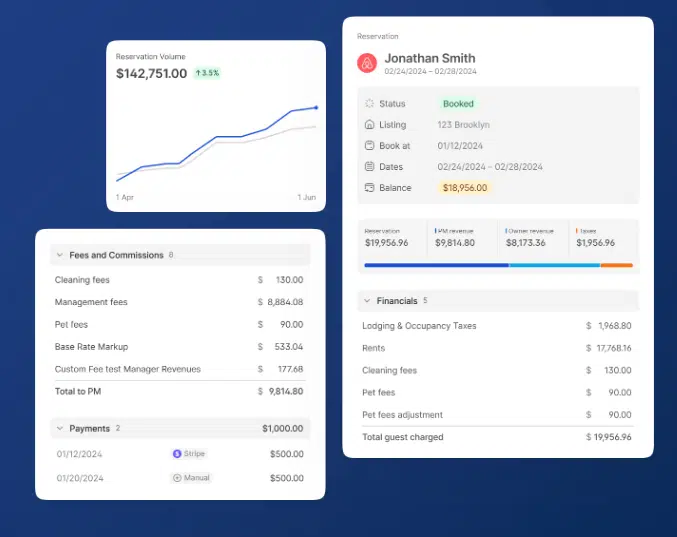
Task: Click the wallet icon next to Balance
Action: [x=370, y=187]
